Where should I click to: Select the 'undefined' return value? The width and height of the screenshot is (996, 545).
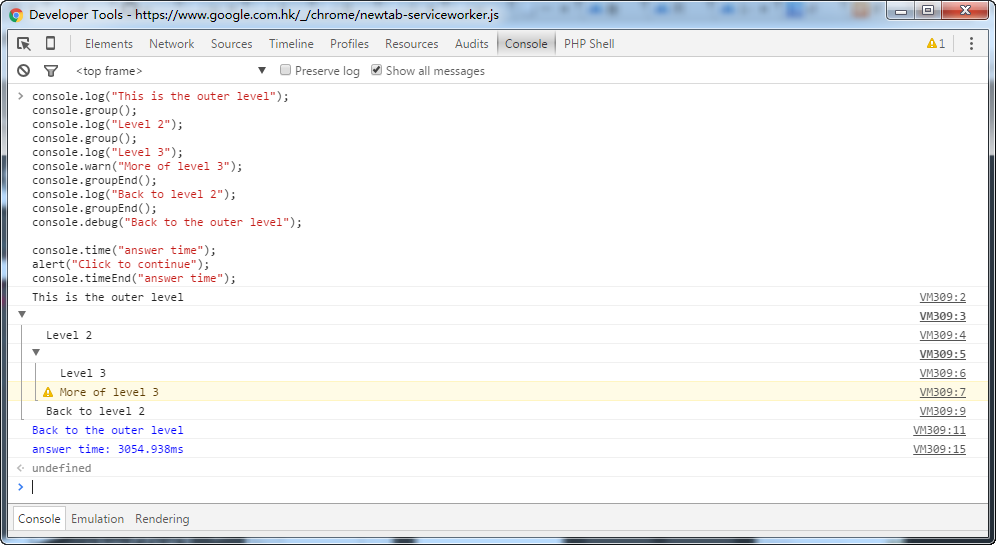click(62, 468)
